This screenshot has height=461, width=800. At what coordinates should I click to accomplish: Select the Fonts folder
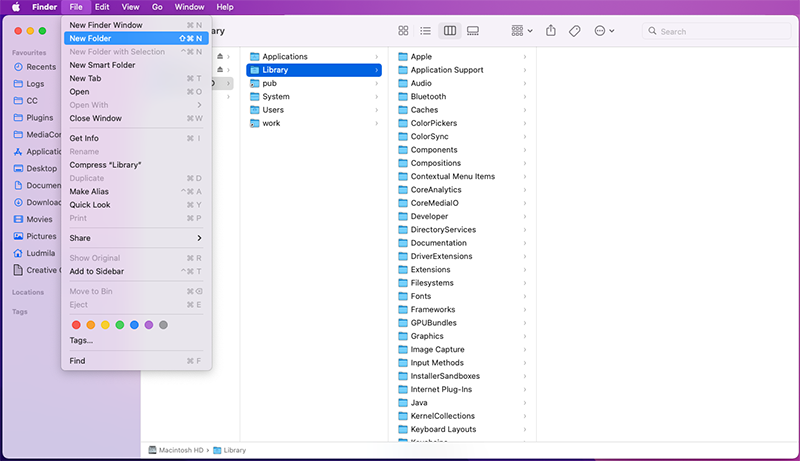462,296
